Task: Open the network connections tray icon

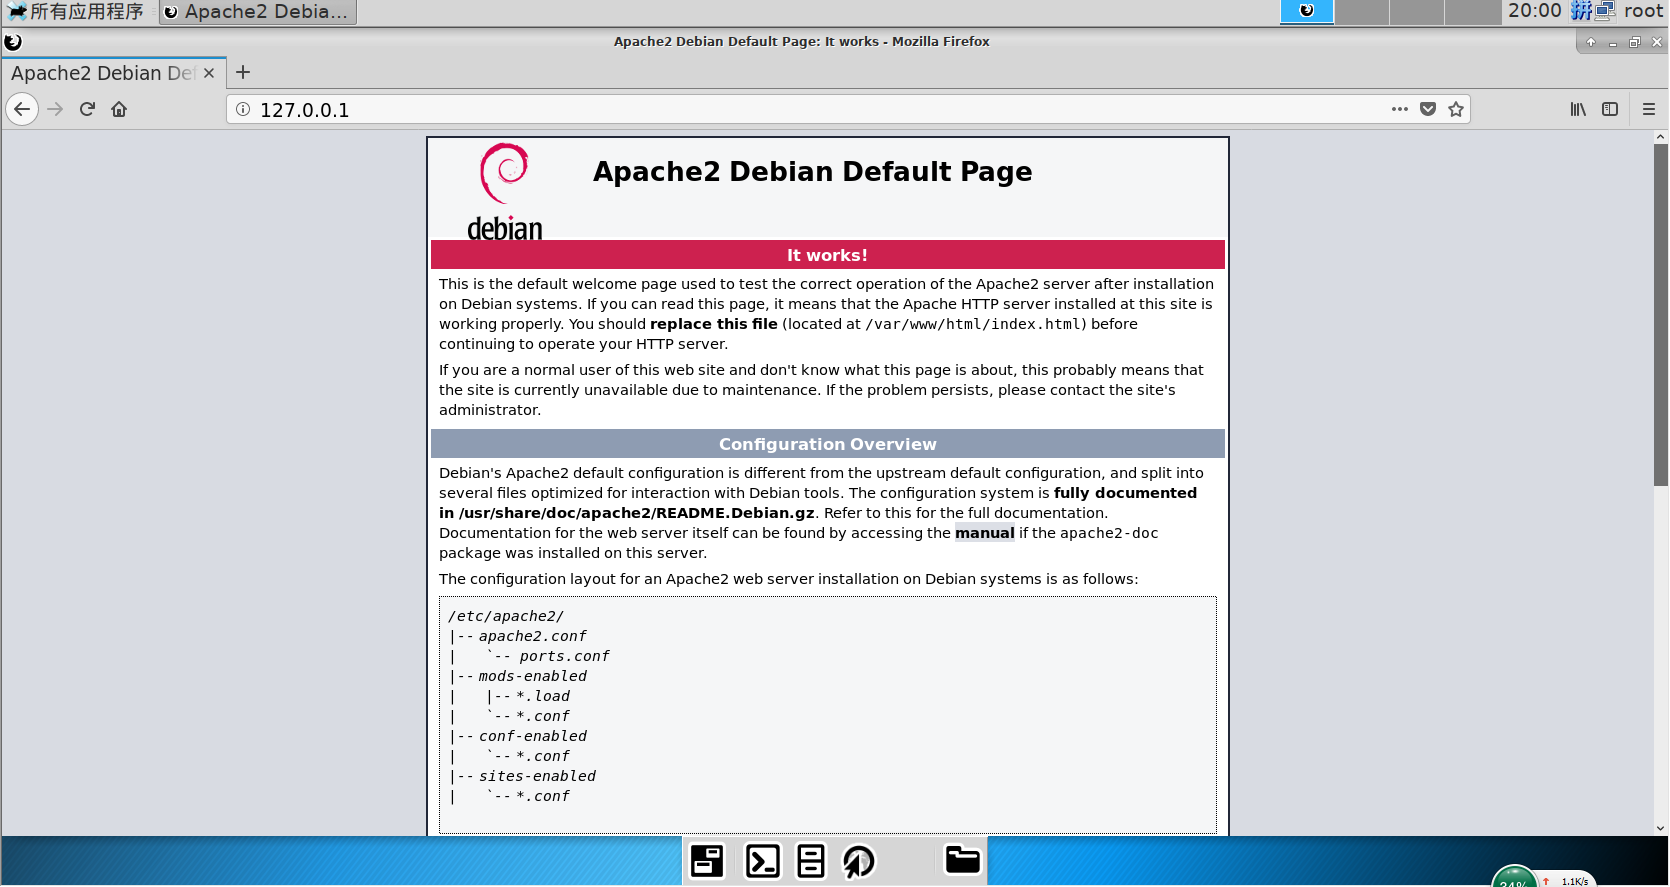Action: click(1605, 11)
